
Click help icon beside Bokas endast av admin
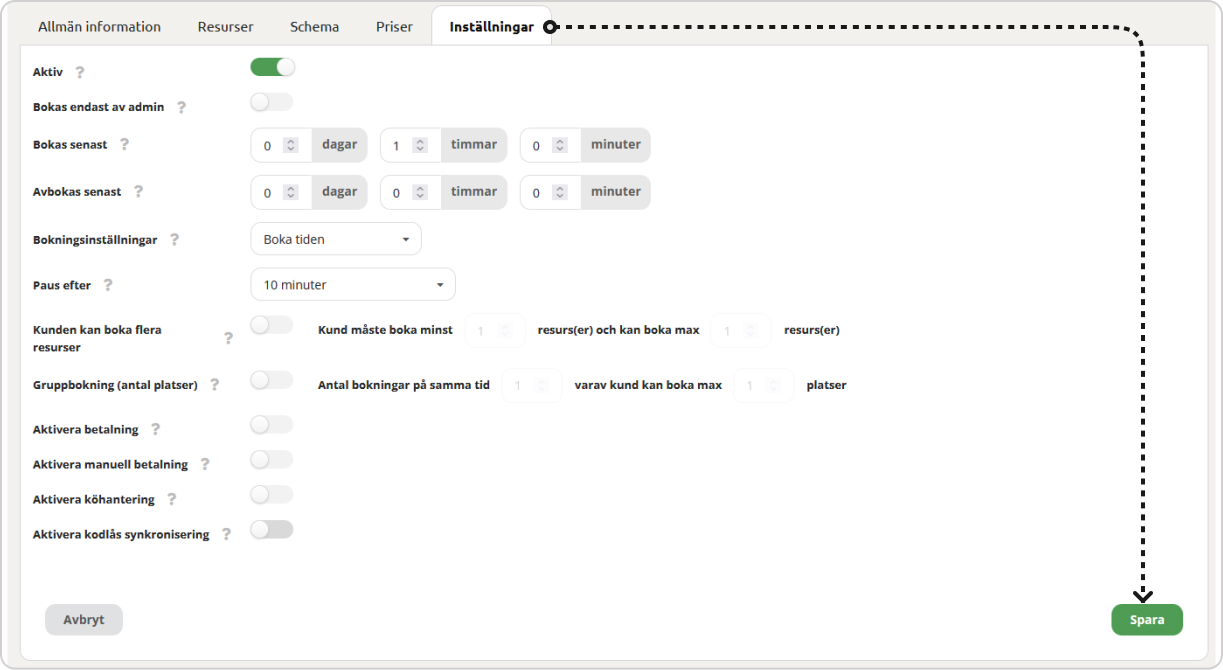pos(181,107)
